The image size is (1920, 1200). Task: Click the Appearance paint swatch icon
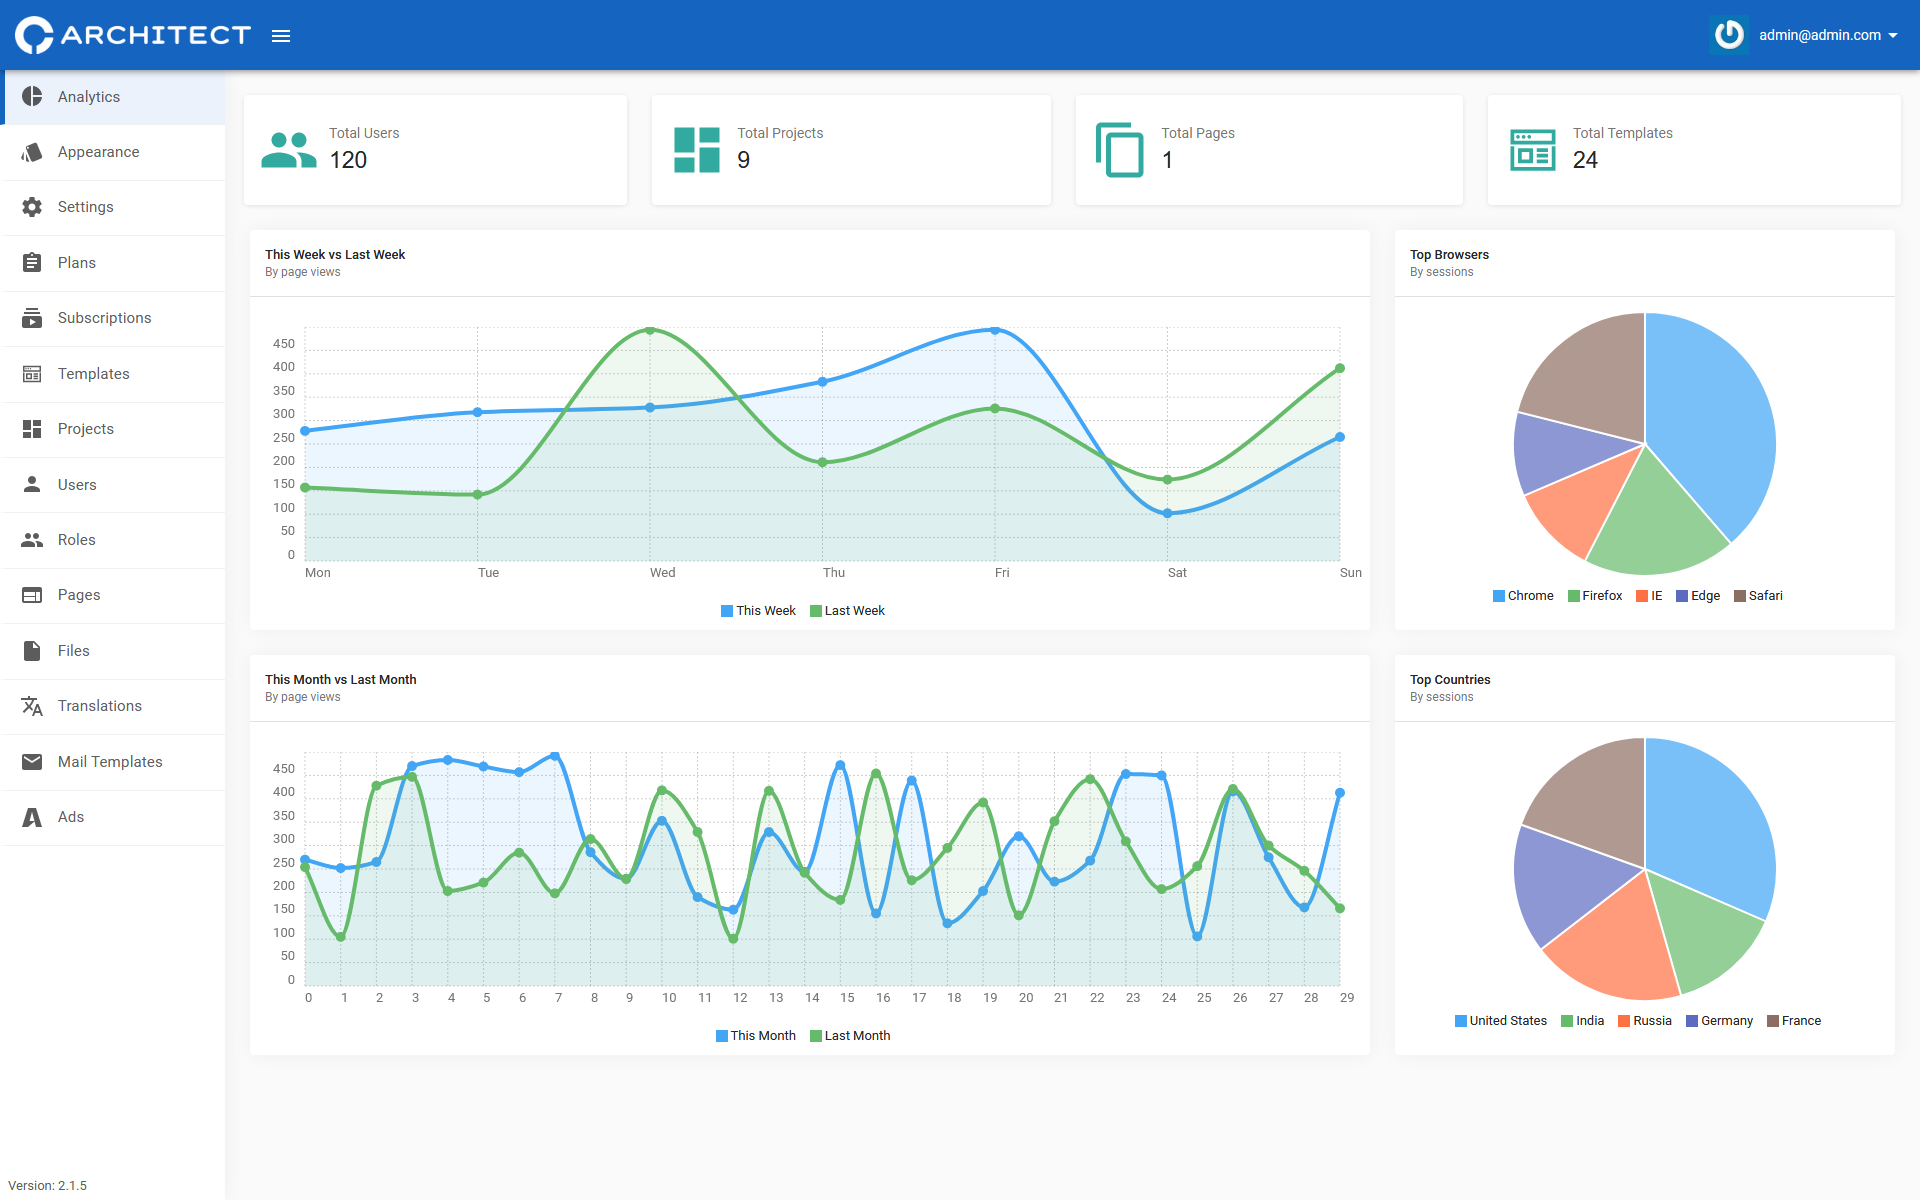click(32, 152)
